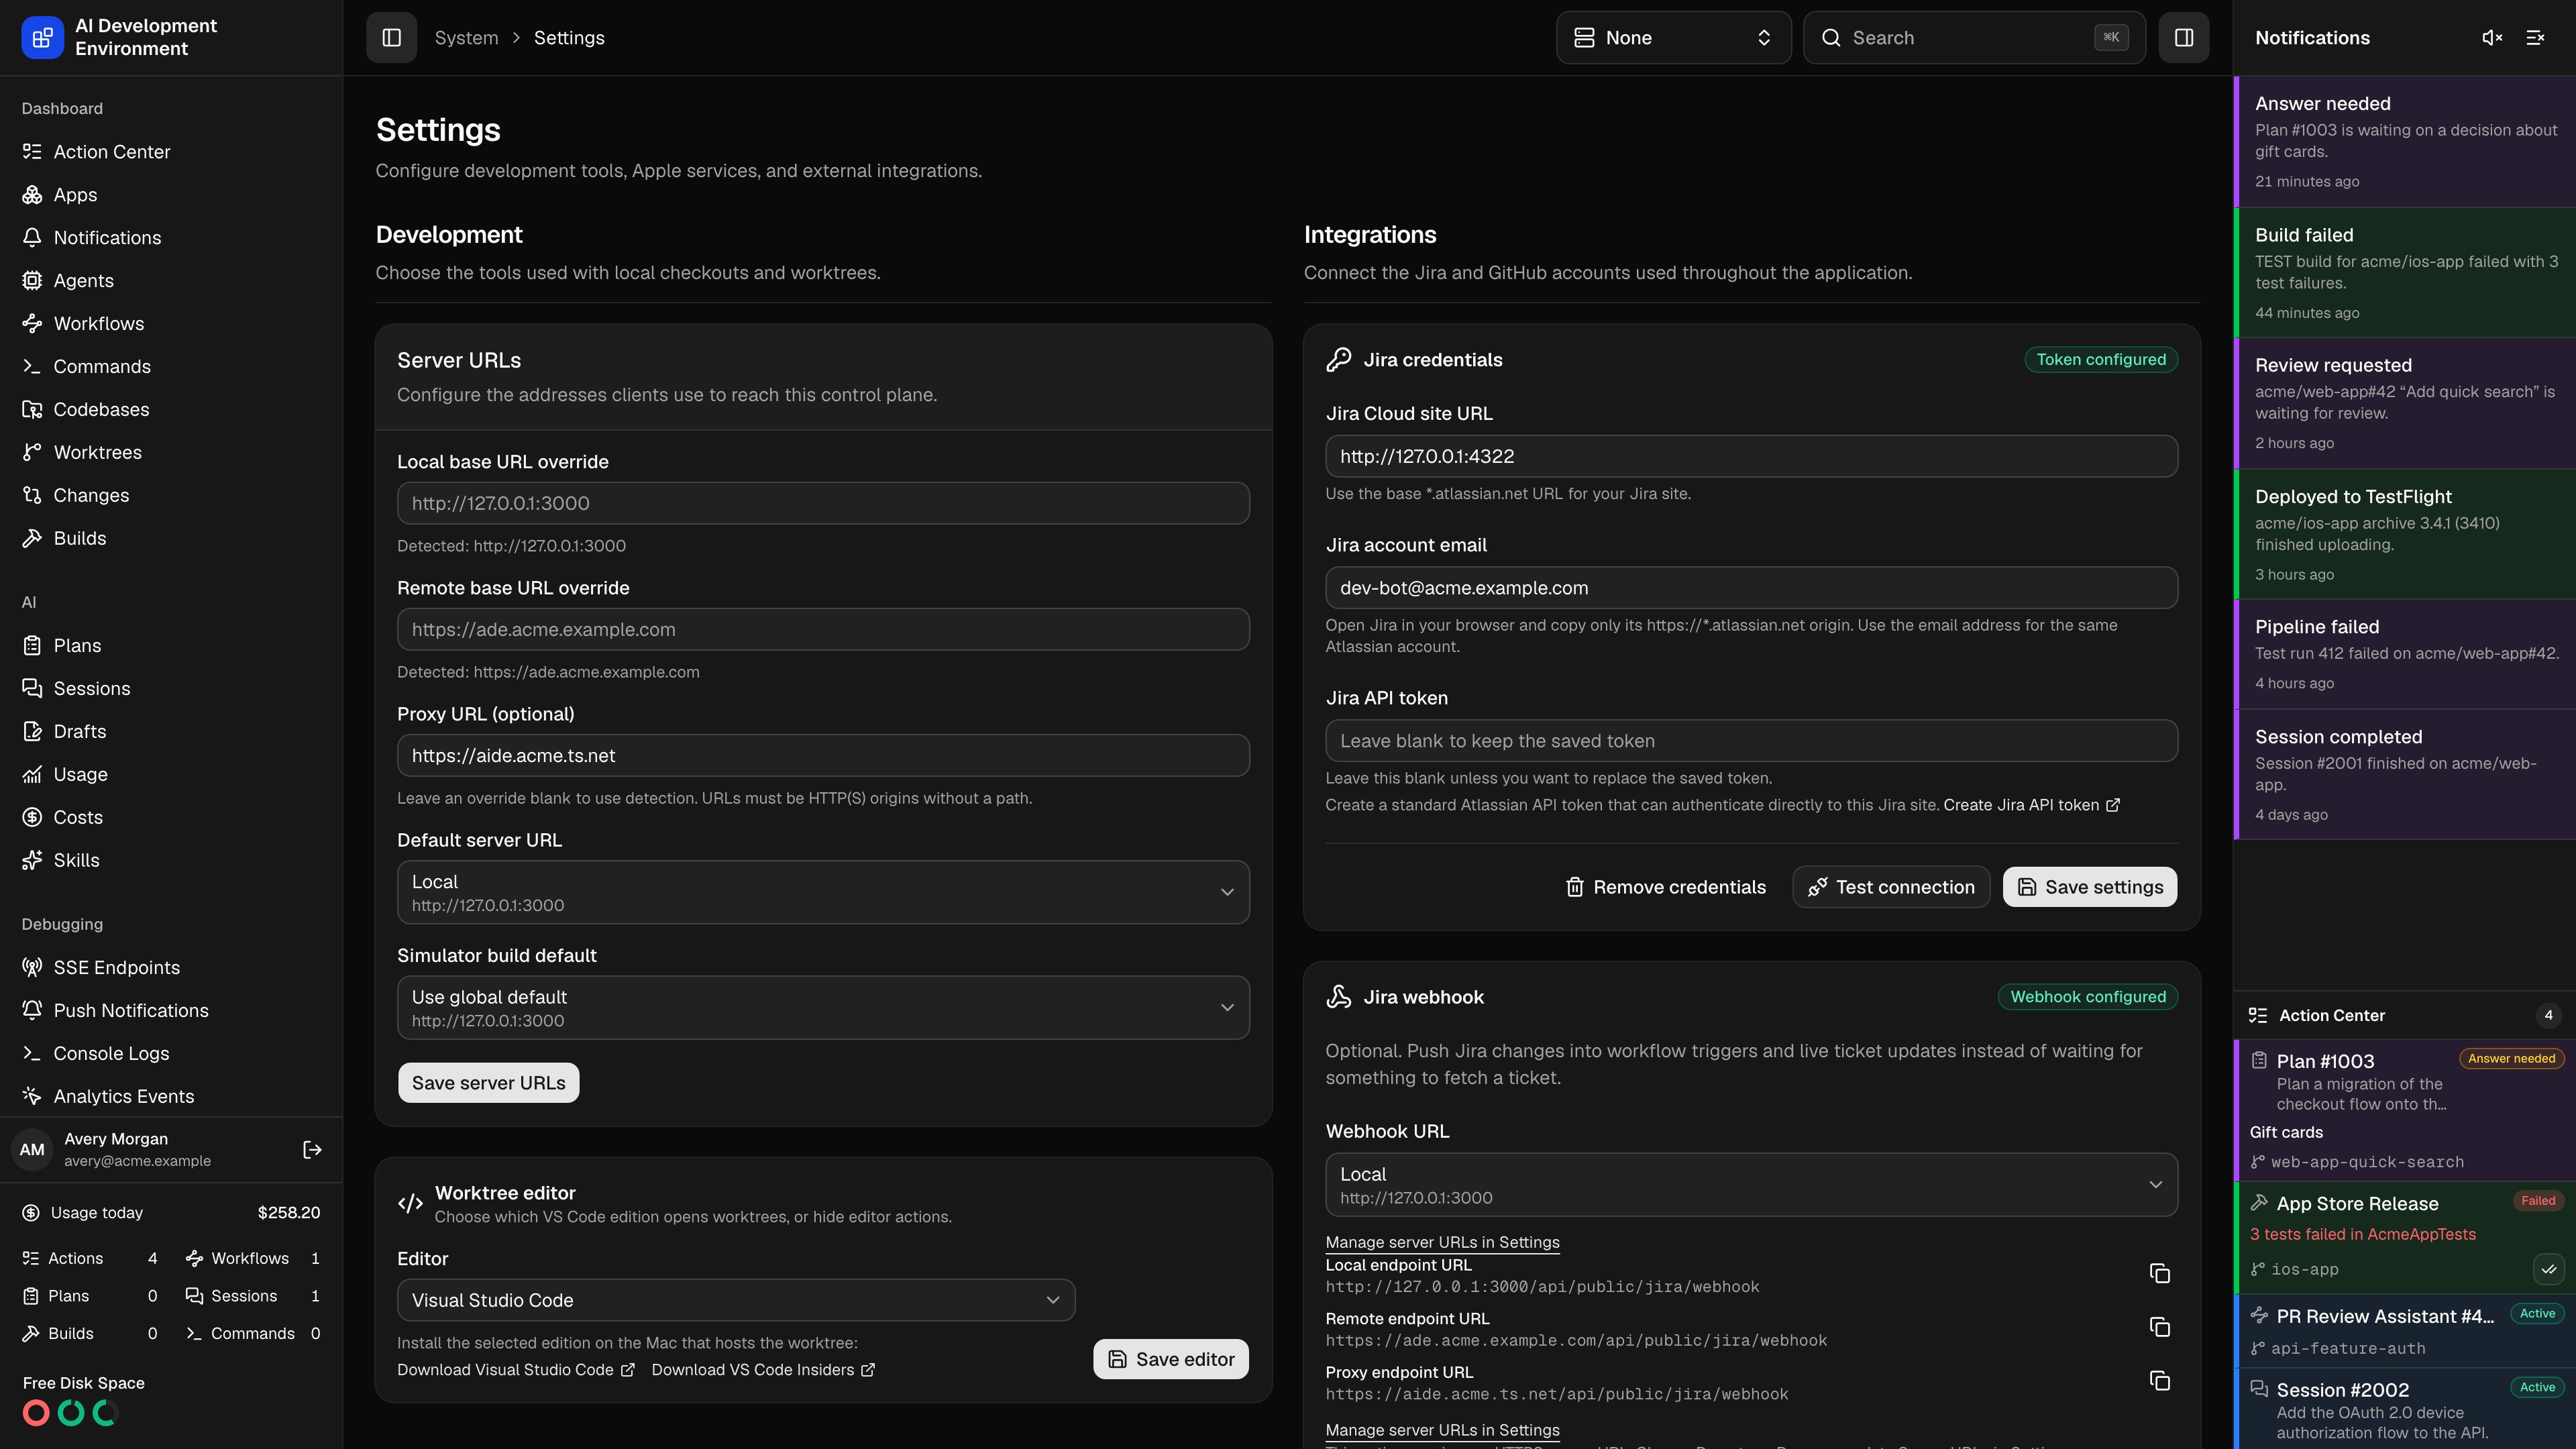The height and width of the screenshot is (1449, 2576).
Task: Open the Default server URL dropdown
Action: tap(823, 892)
